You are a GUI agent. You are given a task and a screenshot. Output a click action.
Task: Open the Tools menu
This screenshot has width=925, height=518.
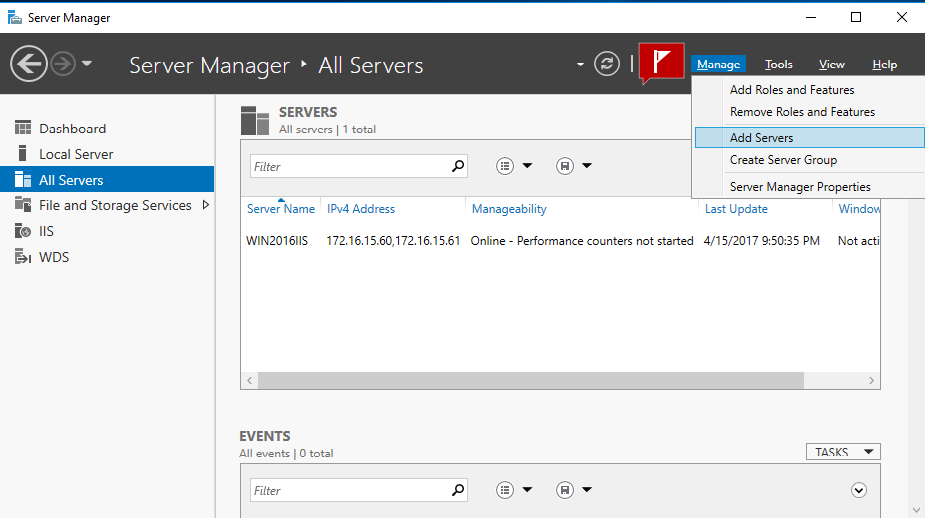pyautogui.click(x=779, y=64)
